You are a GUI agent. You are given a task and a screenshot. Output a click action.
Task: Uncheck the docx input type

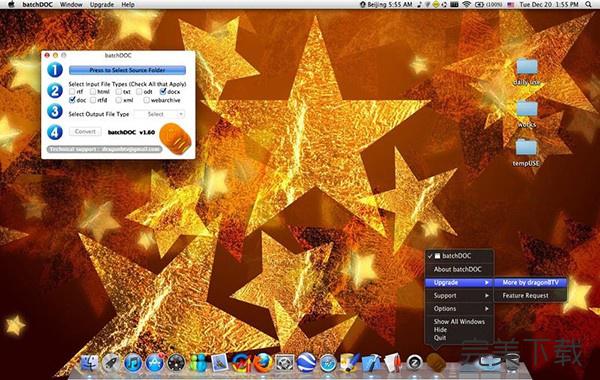click(163, 91)
